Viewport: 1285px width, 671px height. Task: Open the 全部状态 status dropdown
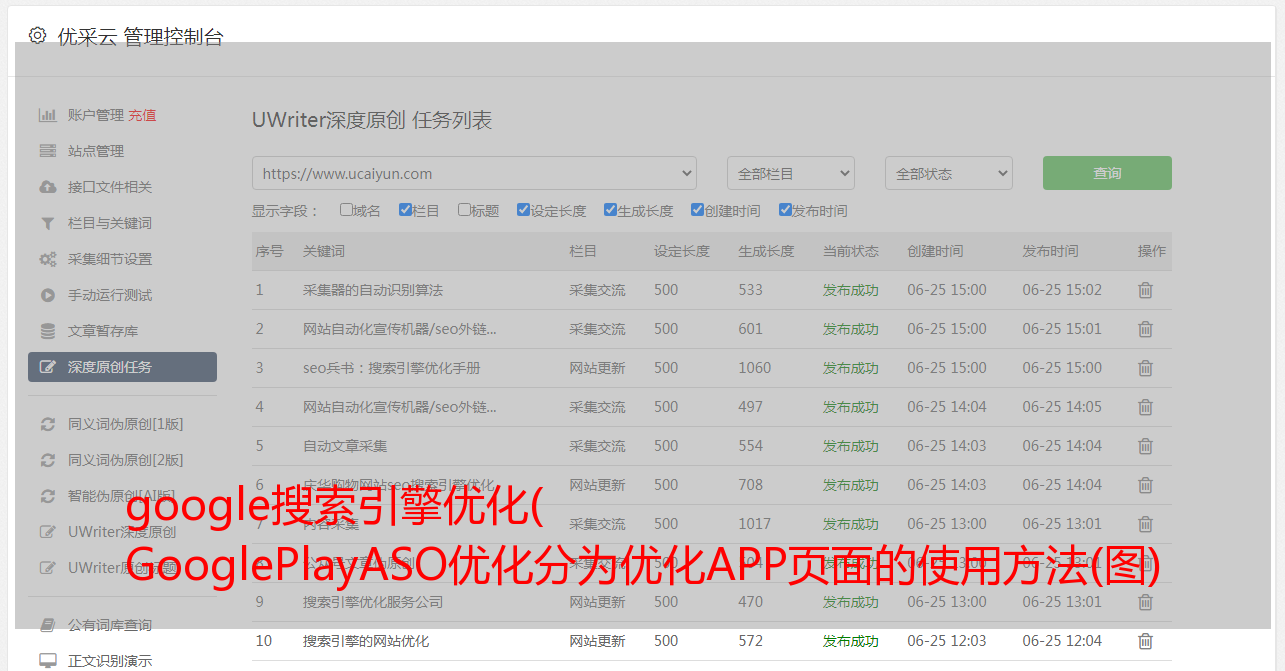pos(948,173)
